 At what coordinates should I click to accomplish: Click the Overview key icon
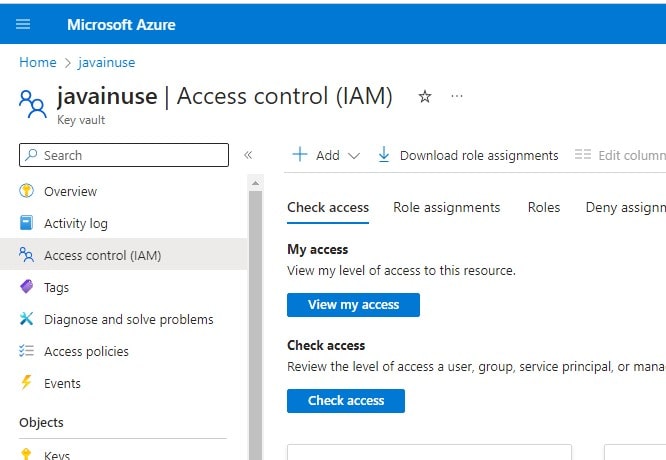(26, 191)
